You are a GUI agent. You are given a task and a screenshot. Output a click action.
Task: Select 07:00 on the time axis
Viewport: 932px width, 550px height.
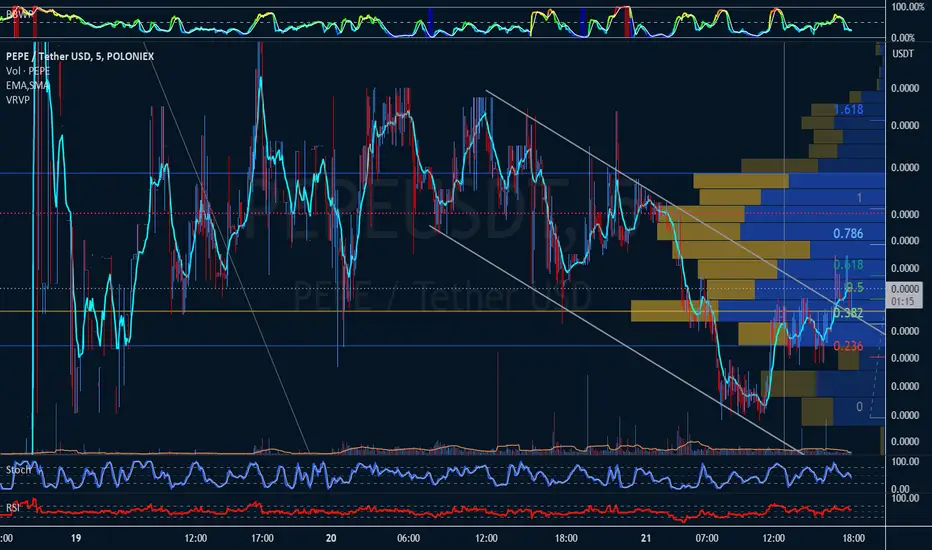(x=707, y=538)
